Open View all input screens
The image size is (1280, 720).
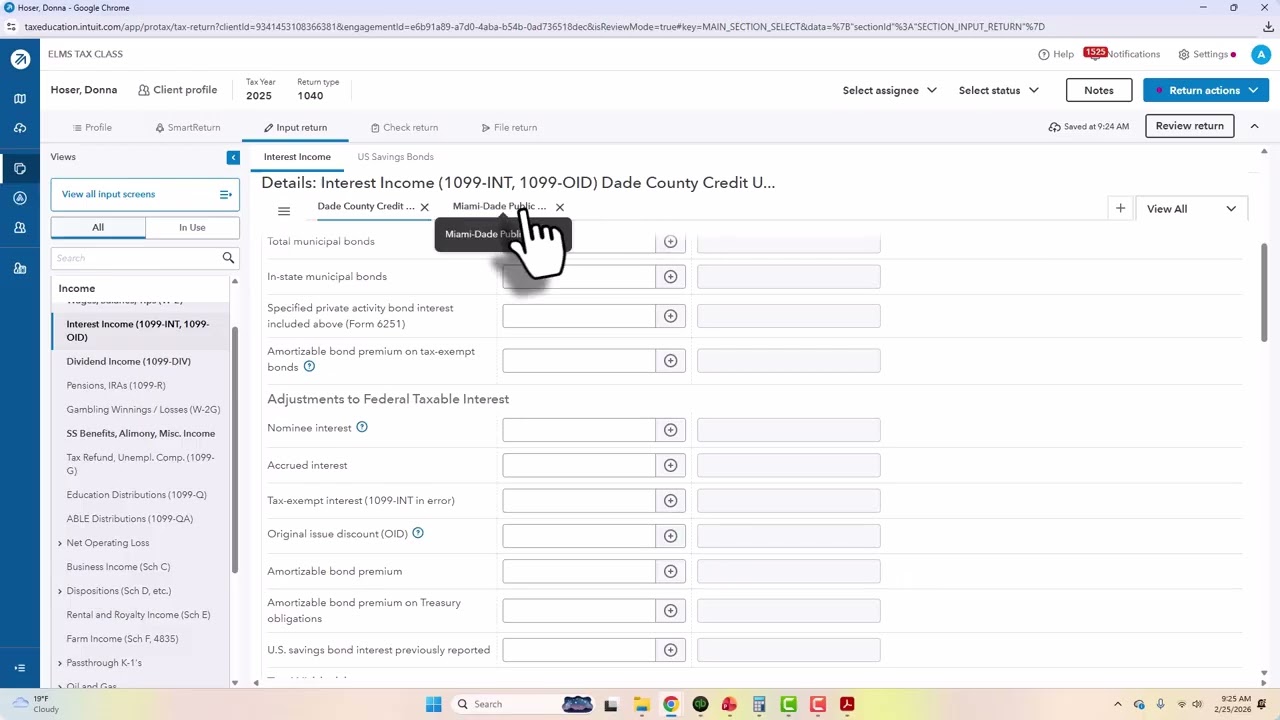(145, 194)
